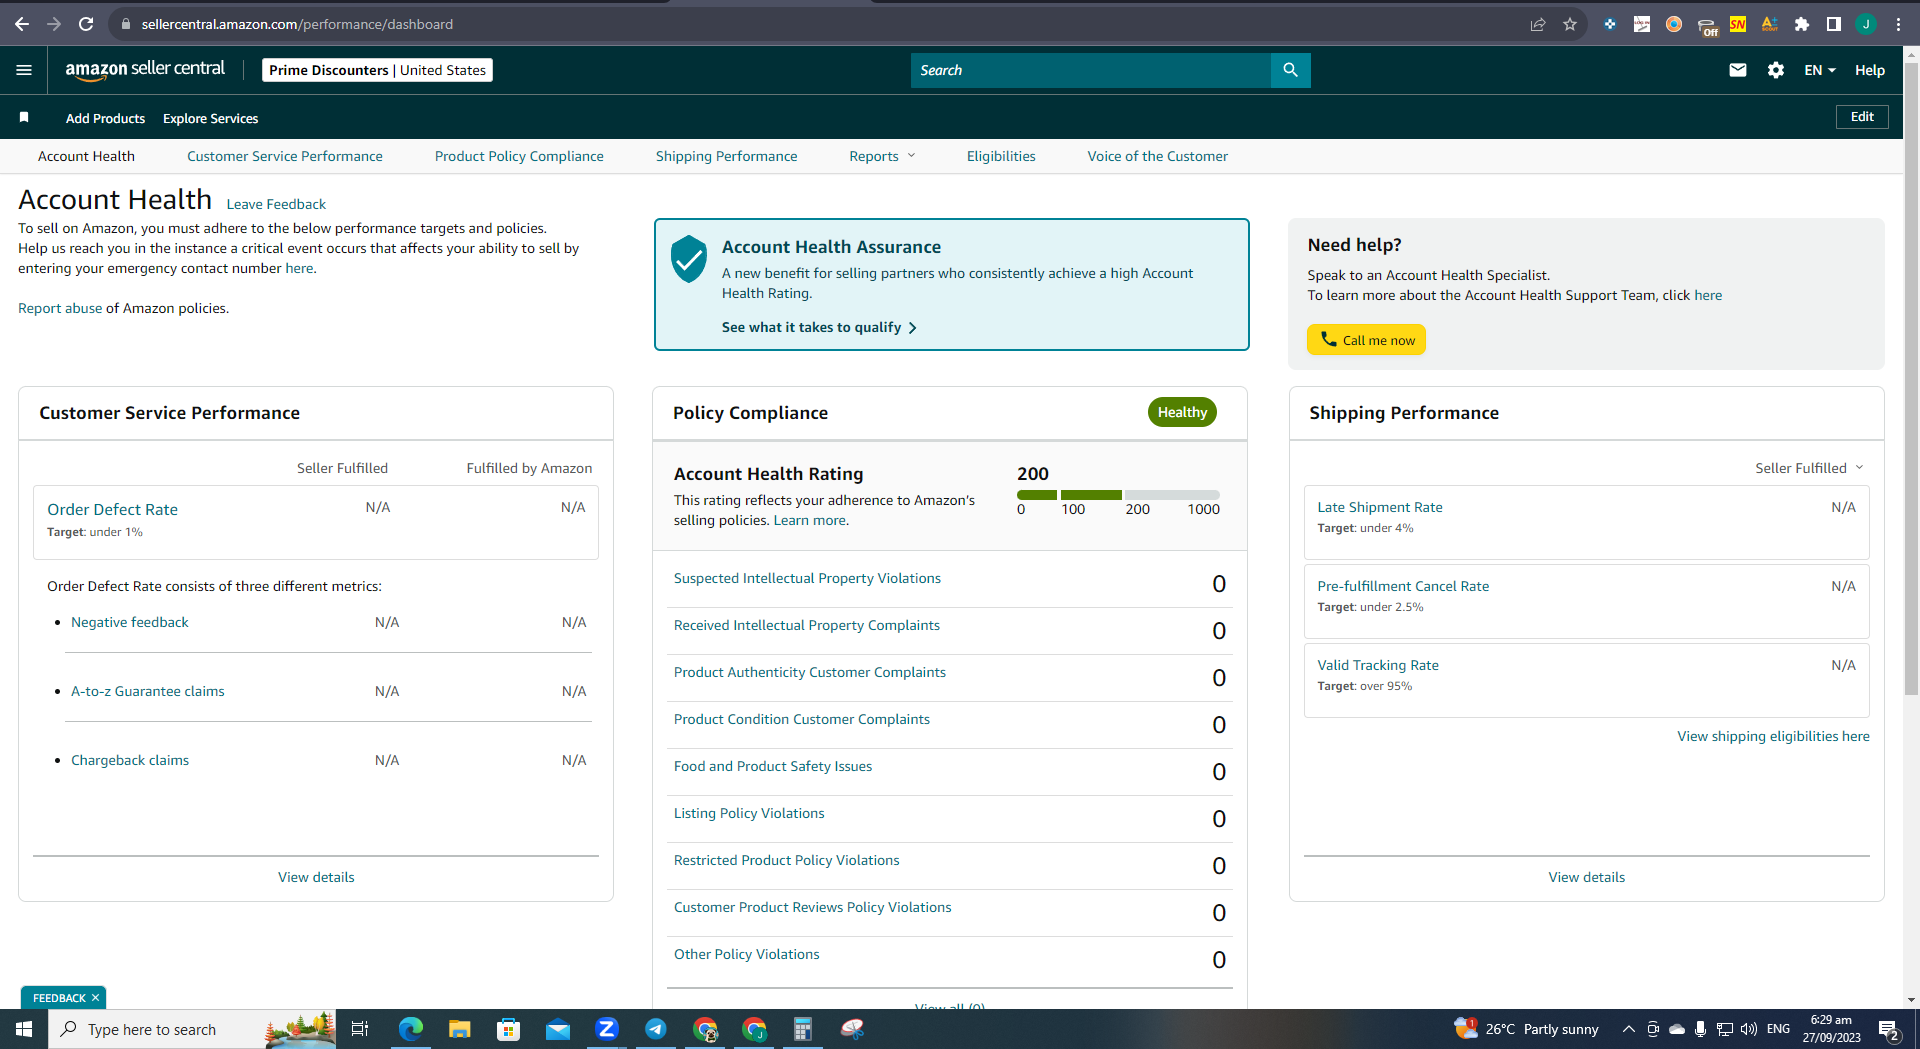Image resolution: width=1920 pixels, height=1049 pixels.
Task: Open Chrome three-dot menu
Action: [1898, 24]
